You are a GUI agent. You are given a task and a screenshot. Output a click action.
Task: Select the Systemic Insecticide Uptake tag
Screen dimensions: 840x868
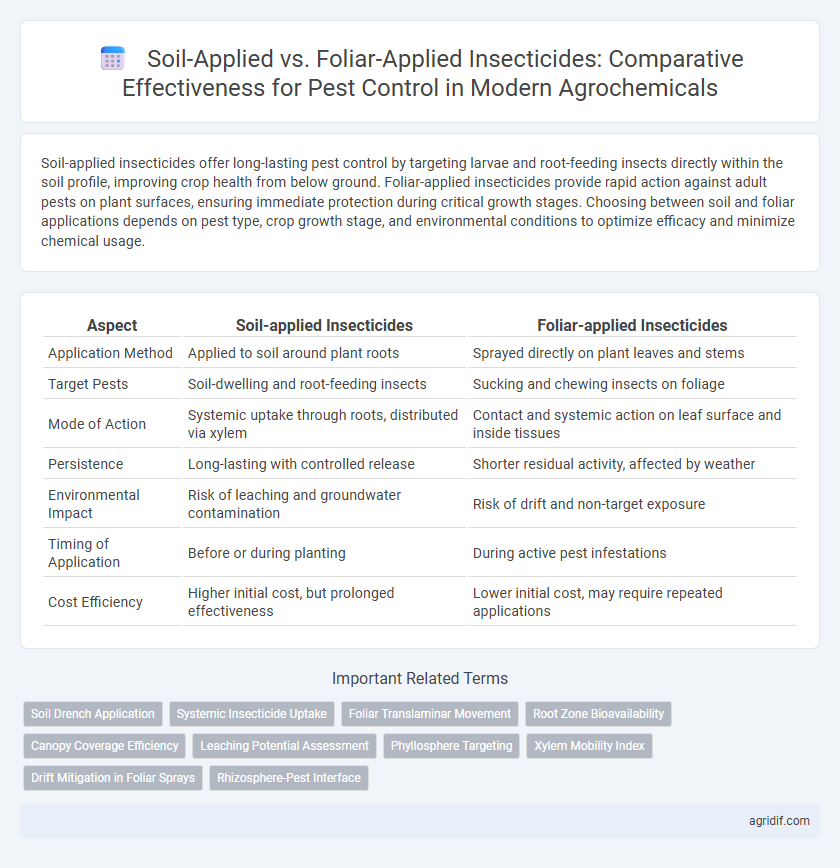pos(251,714)
